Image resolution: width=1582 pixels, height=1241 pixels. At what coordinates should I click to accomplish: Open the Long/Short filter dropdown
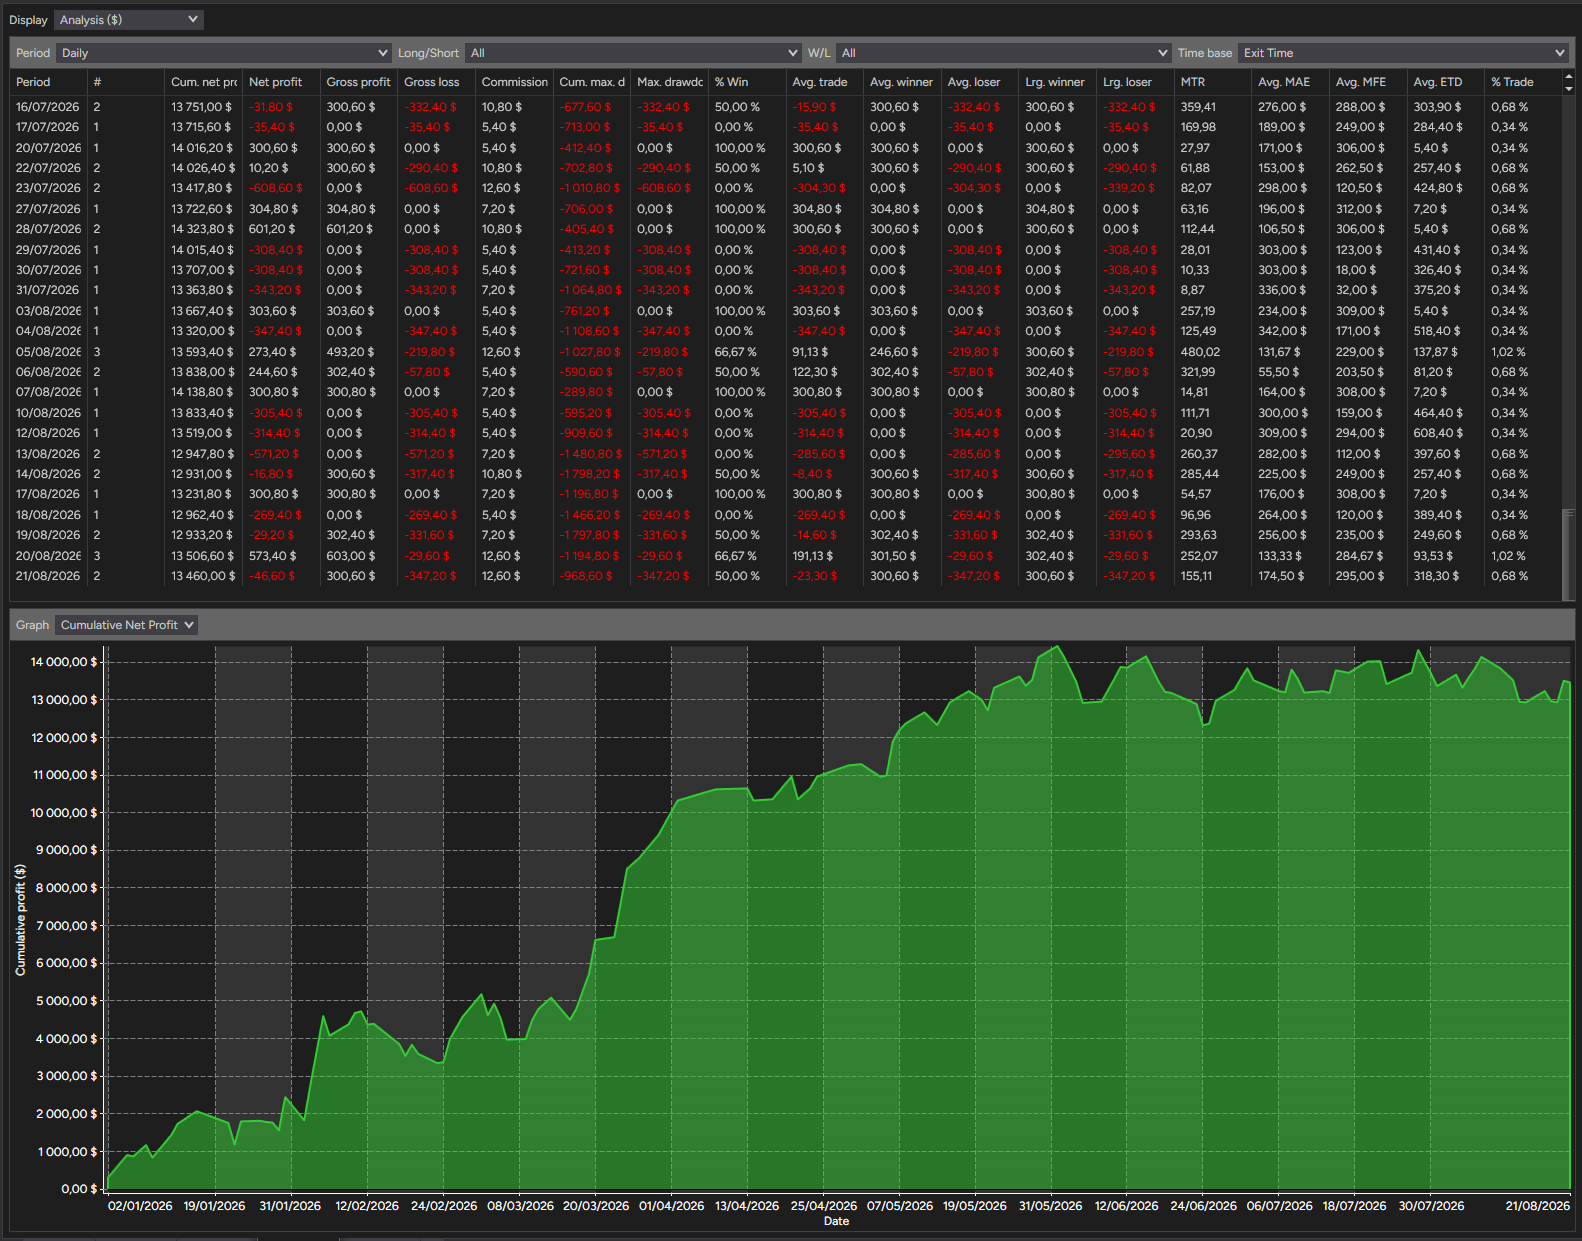tap(633, 53)
